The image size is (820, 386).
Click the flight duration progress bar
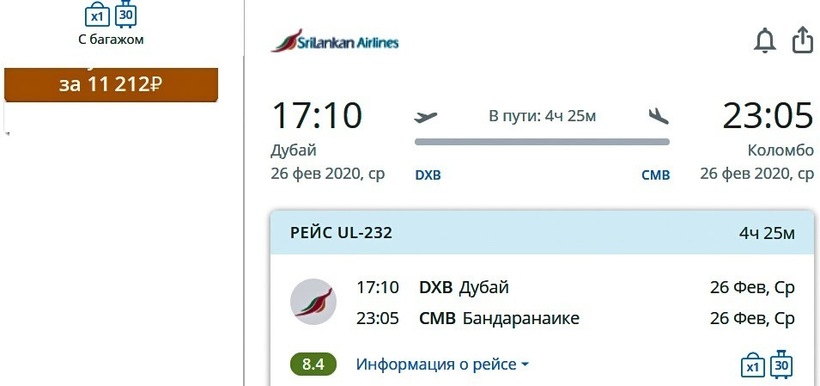[x=542, y=141]
